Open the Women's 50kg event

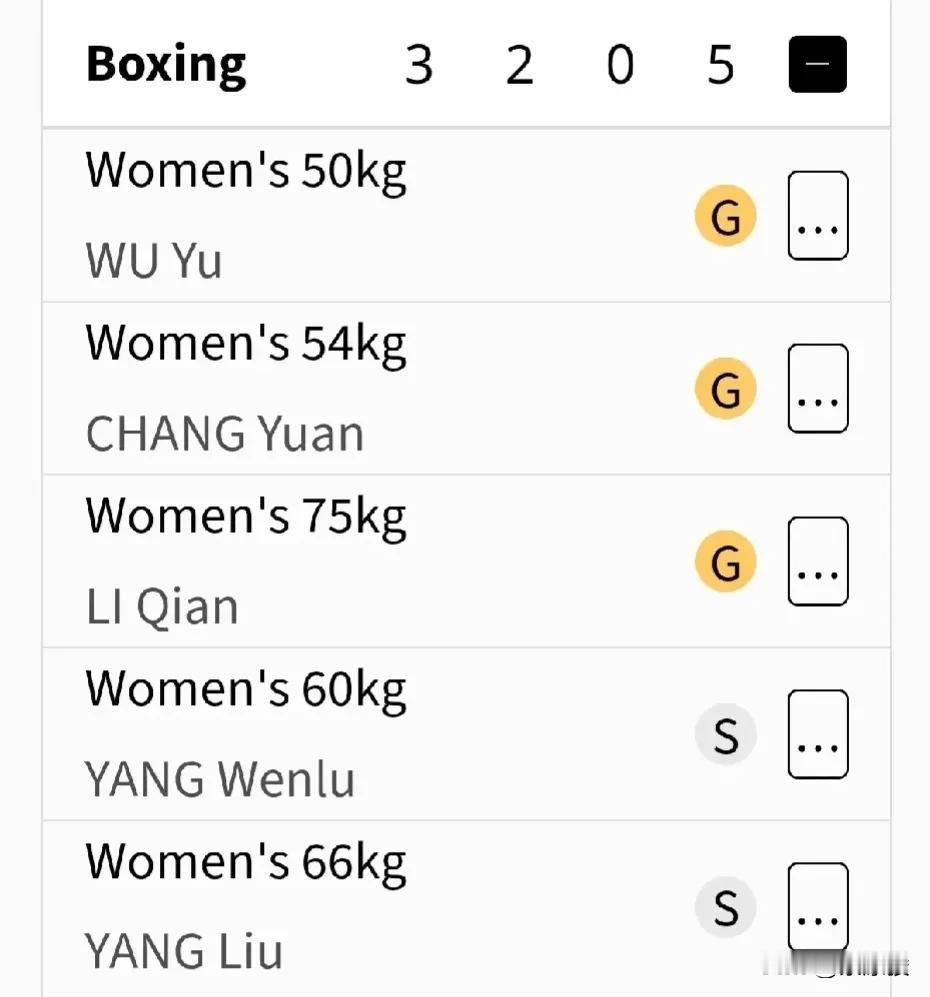pos(246,171)
